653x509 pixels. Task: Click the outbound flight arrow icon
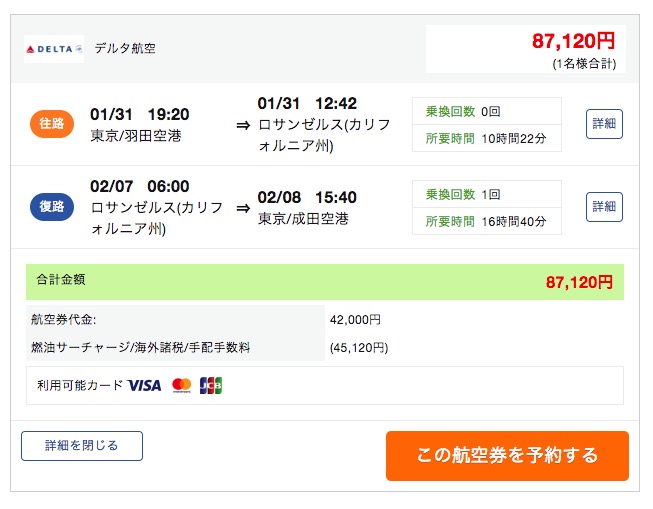pos(243,125)
